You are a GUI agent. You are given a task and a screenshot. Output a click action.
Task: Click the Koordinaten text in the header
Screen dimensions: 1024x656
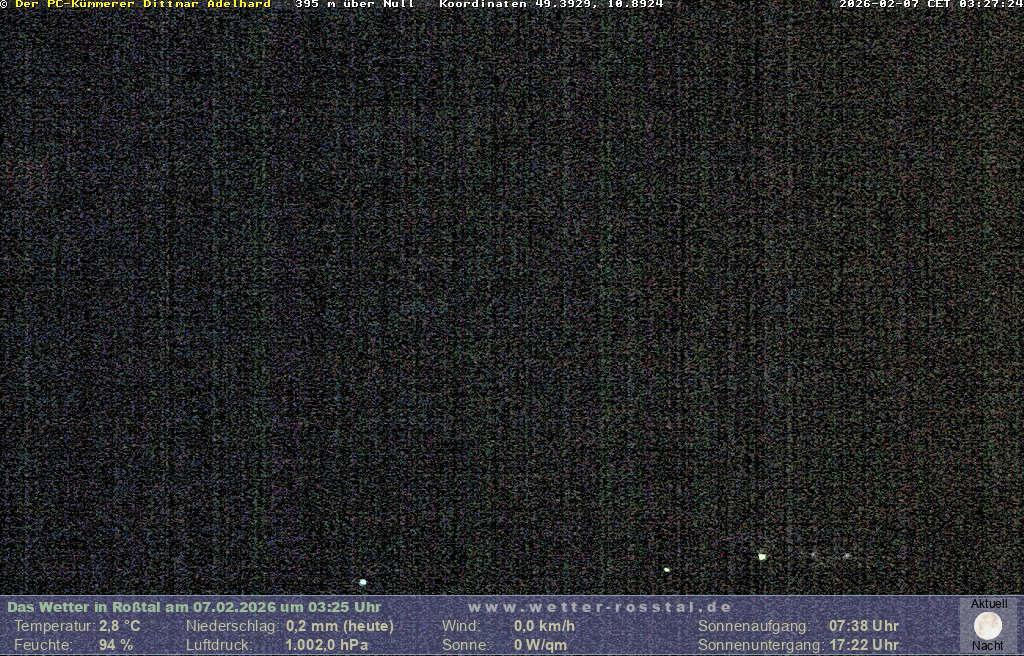551,4
